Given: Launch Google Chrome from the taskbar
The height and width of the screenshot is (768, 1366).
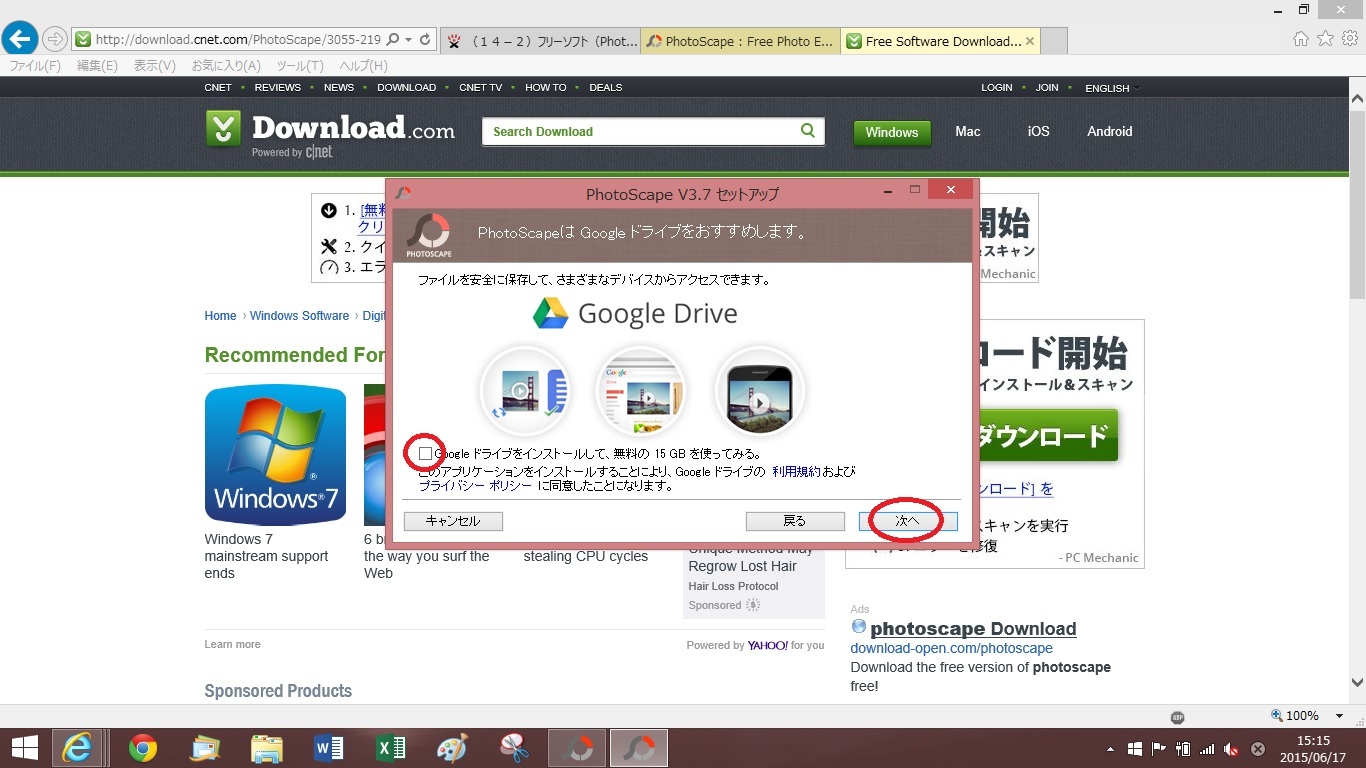Looking at the screenshot, I should 143,748.
